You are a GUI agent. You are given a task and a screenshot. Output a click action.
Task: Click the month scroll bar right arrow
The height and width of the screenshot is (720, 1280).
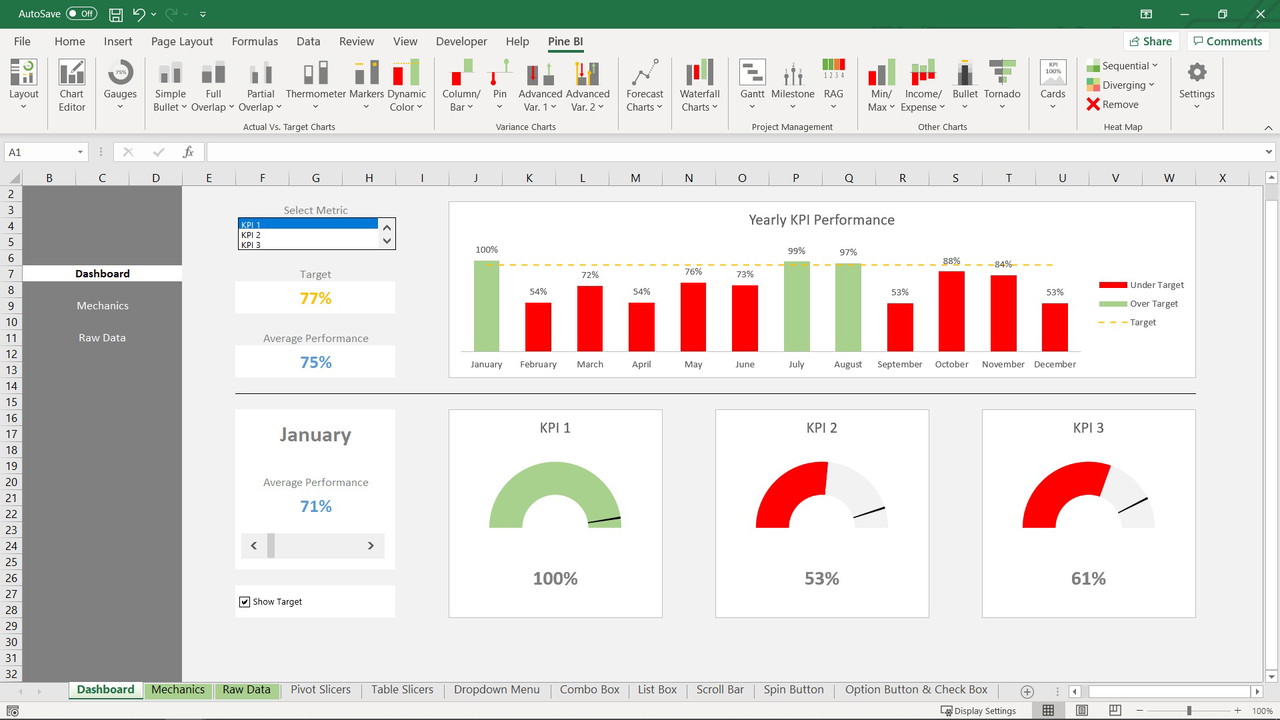coord(371,546)
